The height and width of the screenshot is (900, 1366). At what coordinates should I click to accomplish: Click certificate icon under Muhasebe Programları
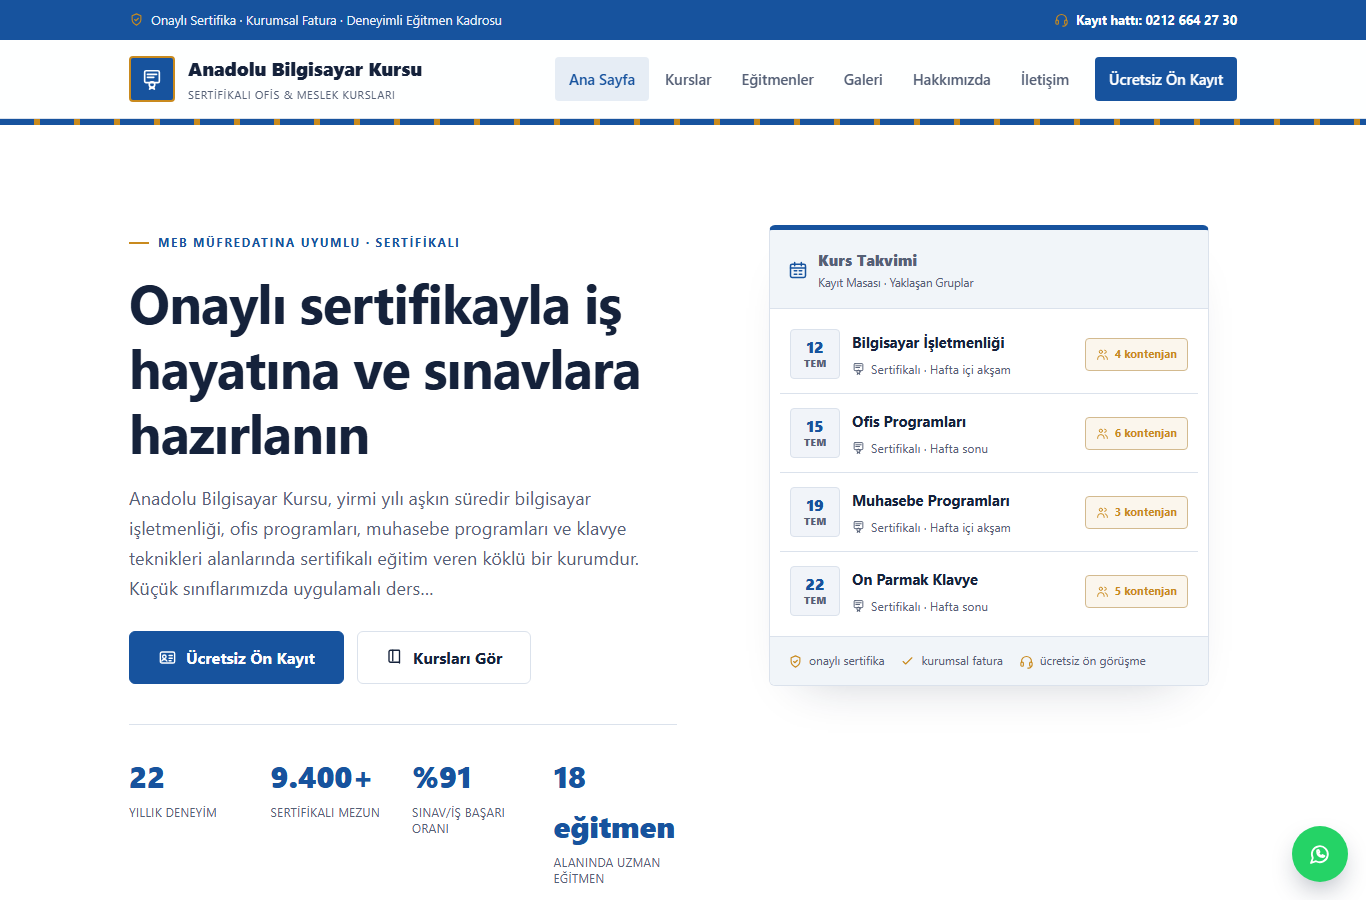858,527
